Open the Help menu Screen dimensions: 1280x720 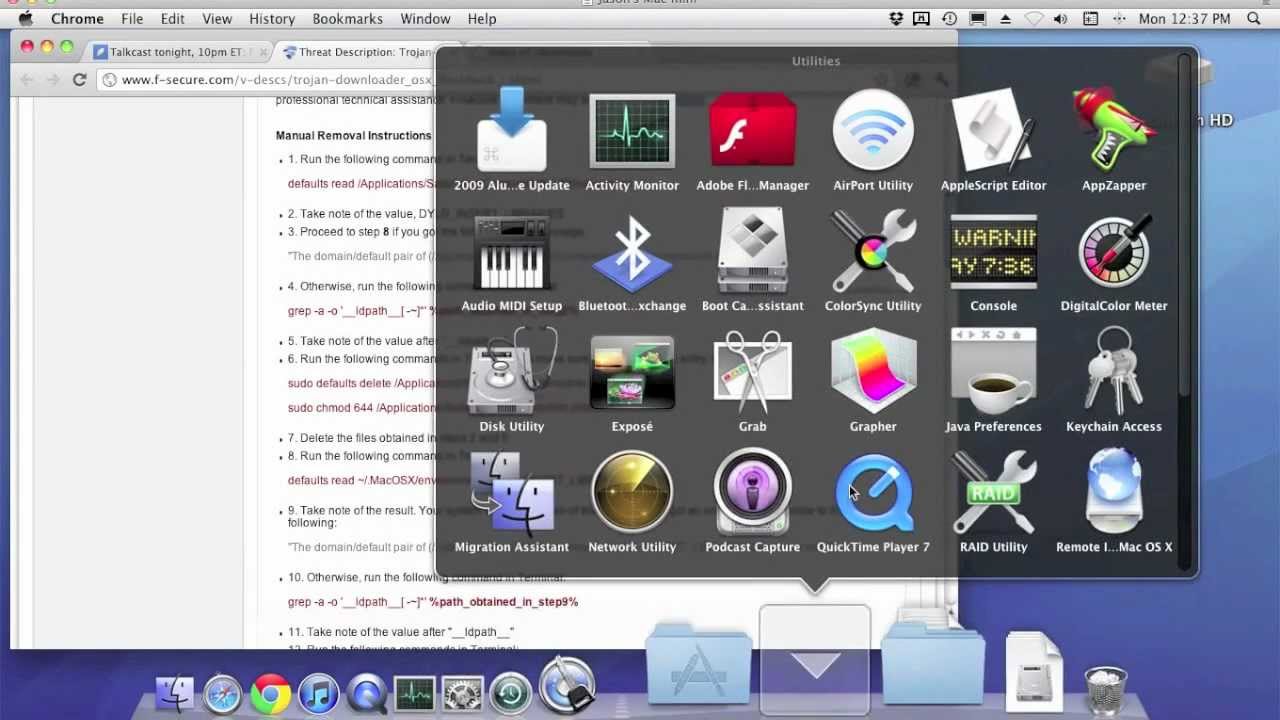(482, 19)
